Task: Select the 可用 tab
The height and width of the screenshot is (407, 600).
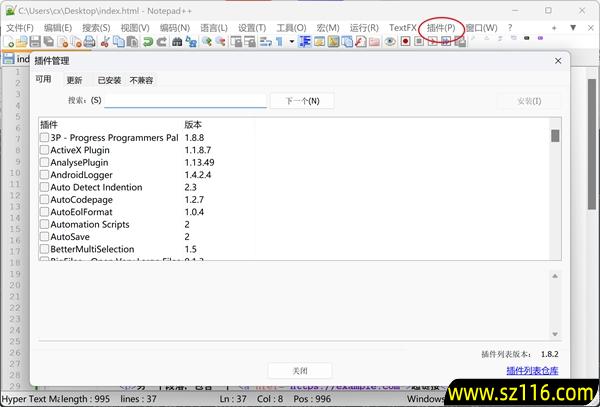Action: [43, 79]
